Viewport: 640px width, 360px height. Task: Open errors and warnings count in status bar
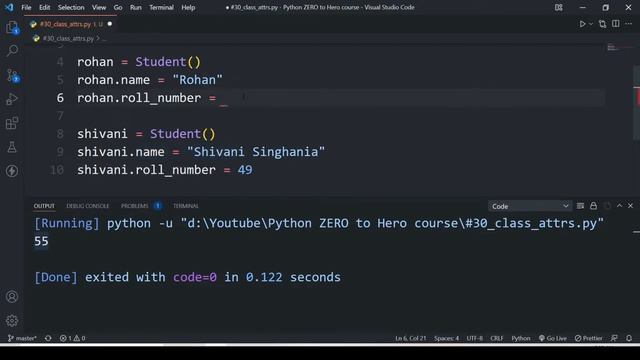pyautogui.click(x=72, y=338)
